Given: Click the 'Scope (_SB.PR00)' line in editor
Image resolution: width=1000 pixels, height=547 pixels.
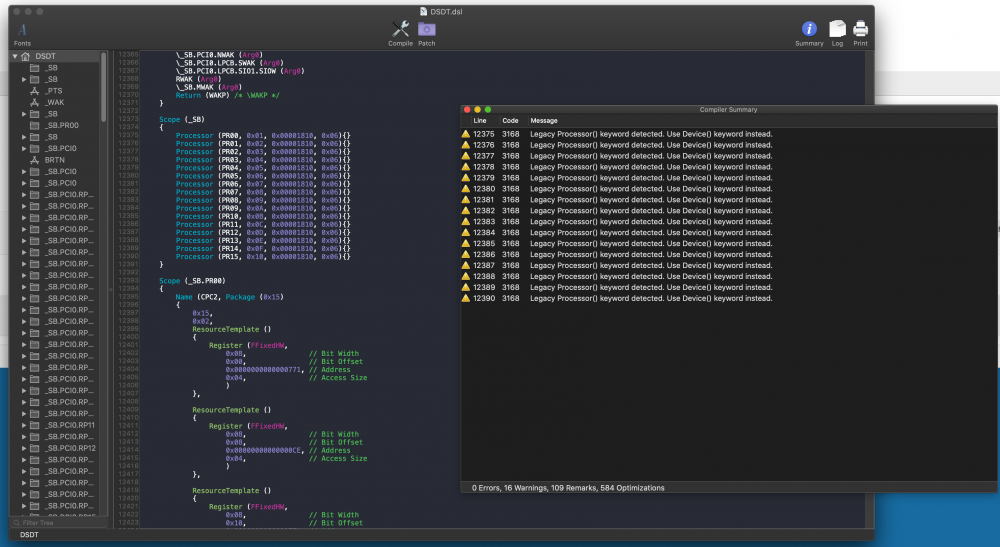Looking at the screenshot, I should point(192,281).
